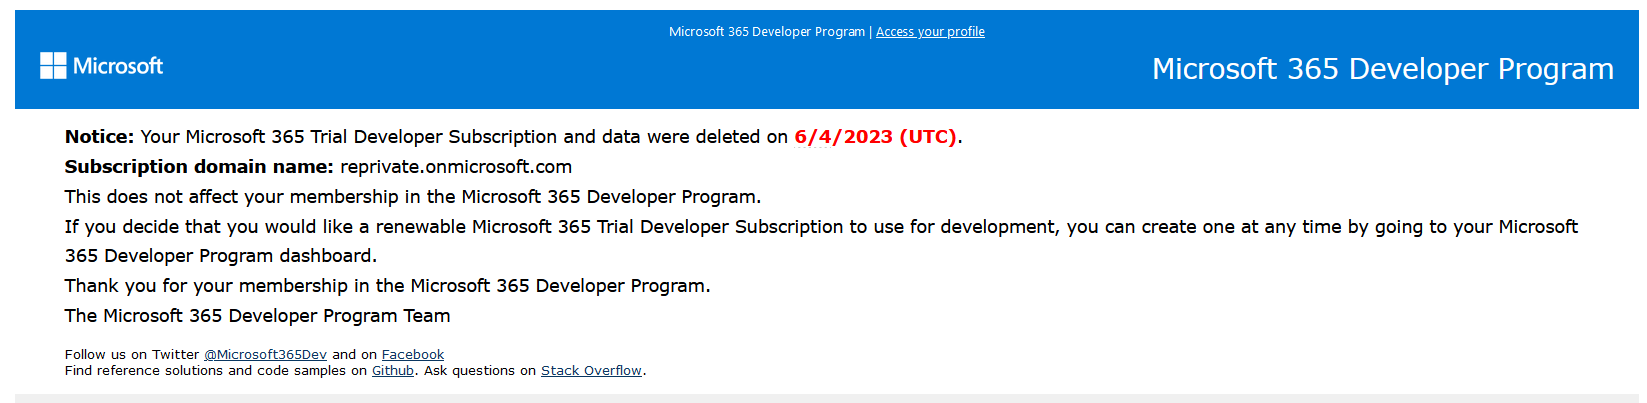Click the 'This does not affect your membership' line
This screenshot has height=403, width=1647.
coord(413,197)
